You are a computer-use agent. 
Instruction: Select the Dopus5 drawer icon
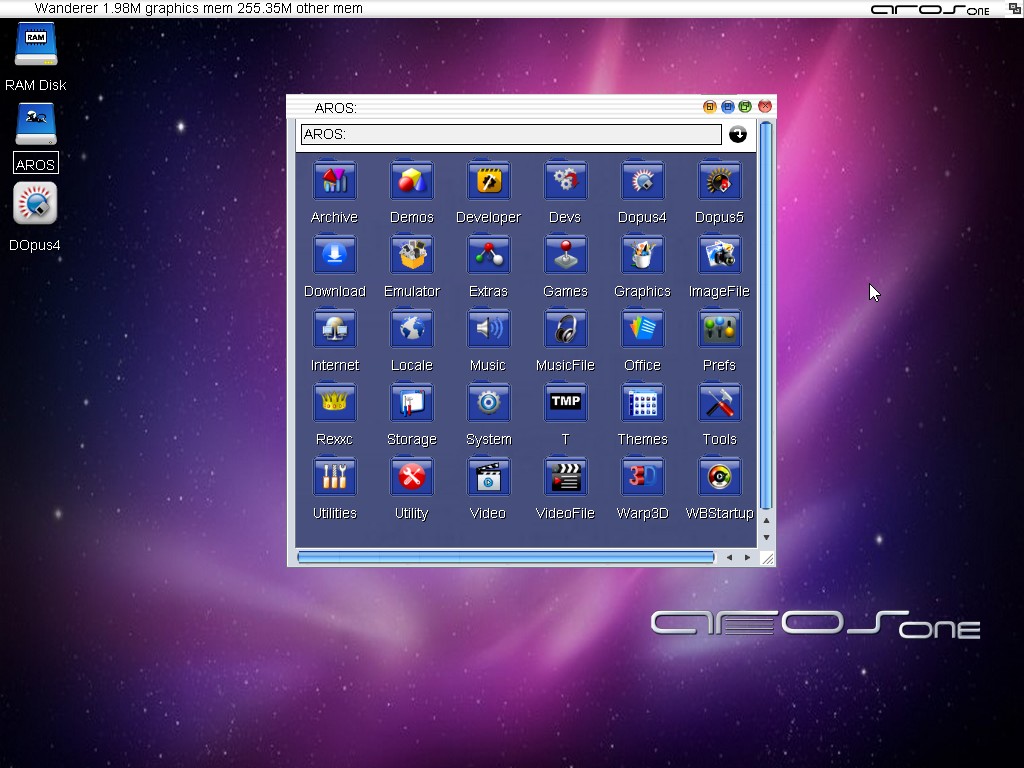tap(719, 181)
